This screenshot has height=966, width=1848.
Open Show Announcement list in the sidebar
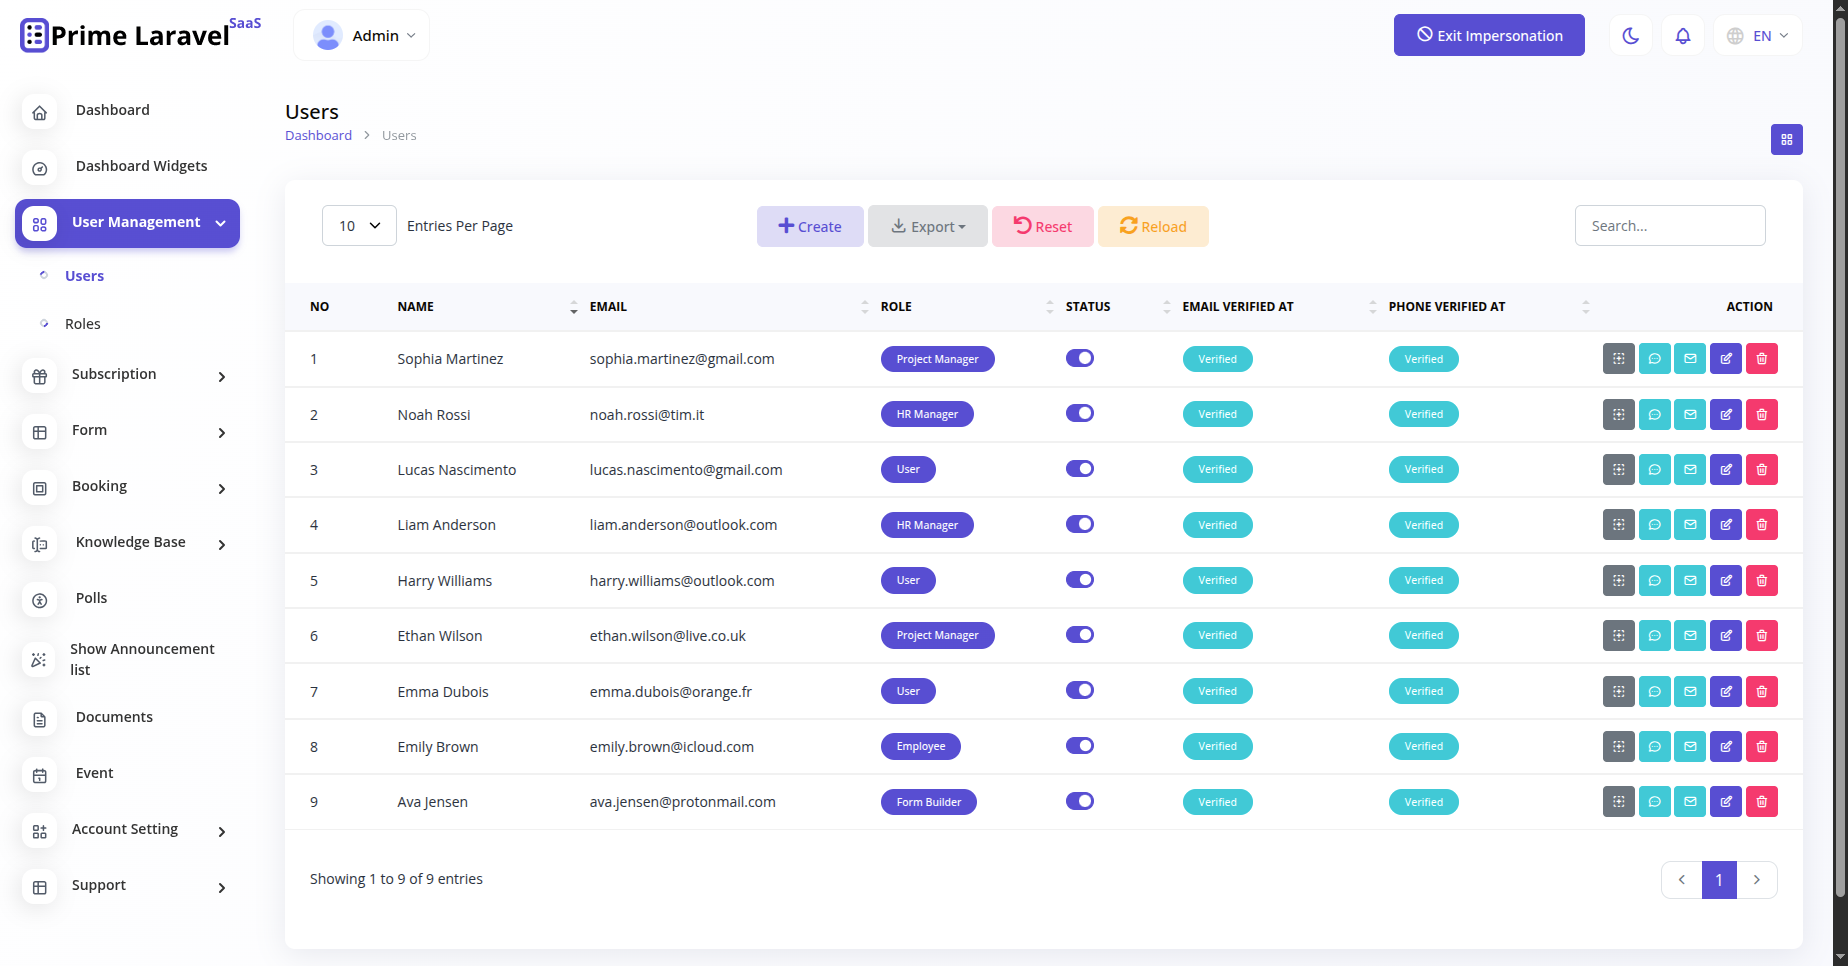[128, 659]
